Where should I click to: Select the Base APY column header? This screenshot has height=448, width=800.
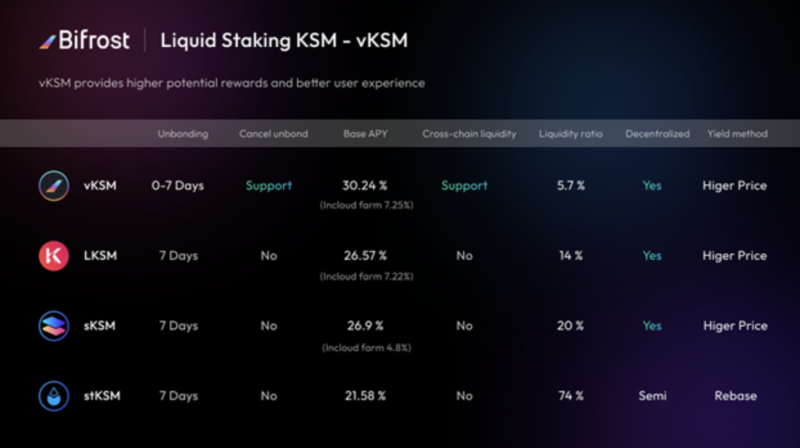click(x=365, y=134)
